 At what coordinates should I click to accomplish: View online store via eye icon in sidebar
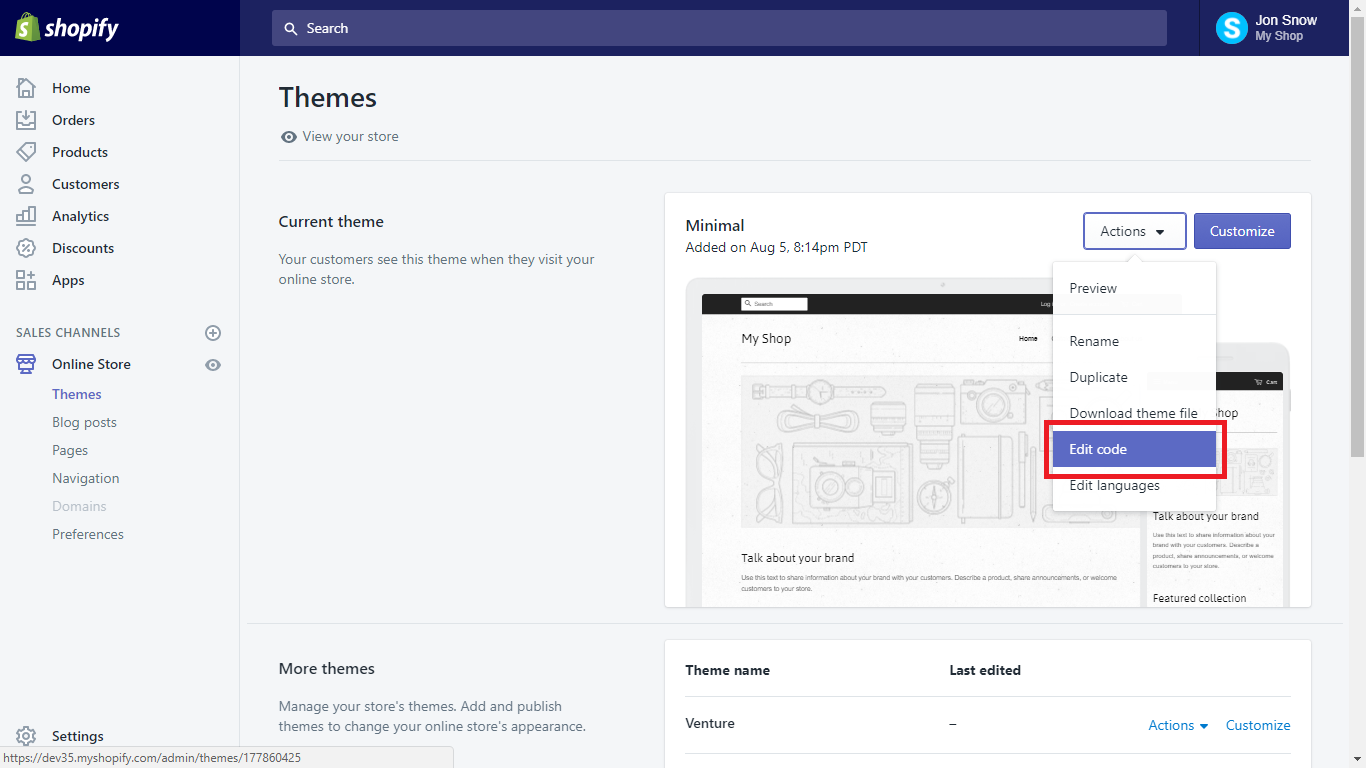point(213,365)
